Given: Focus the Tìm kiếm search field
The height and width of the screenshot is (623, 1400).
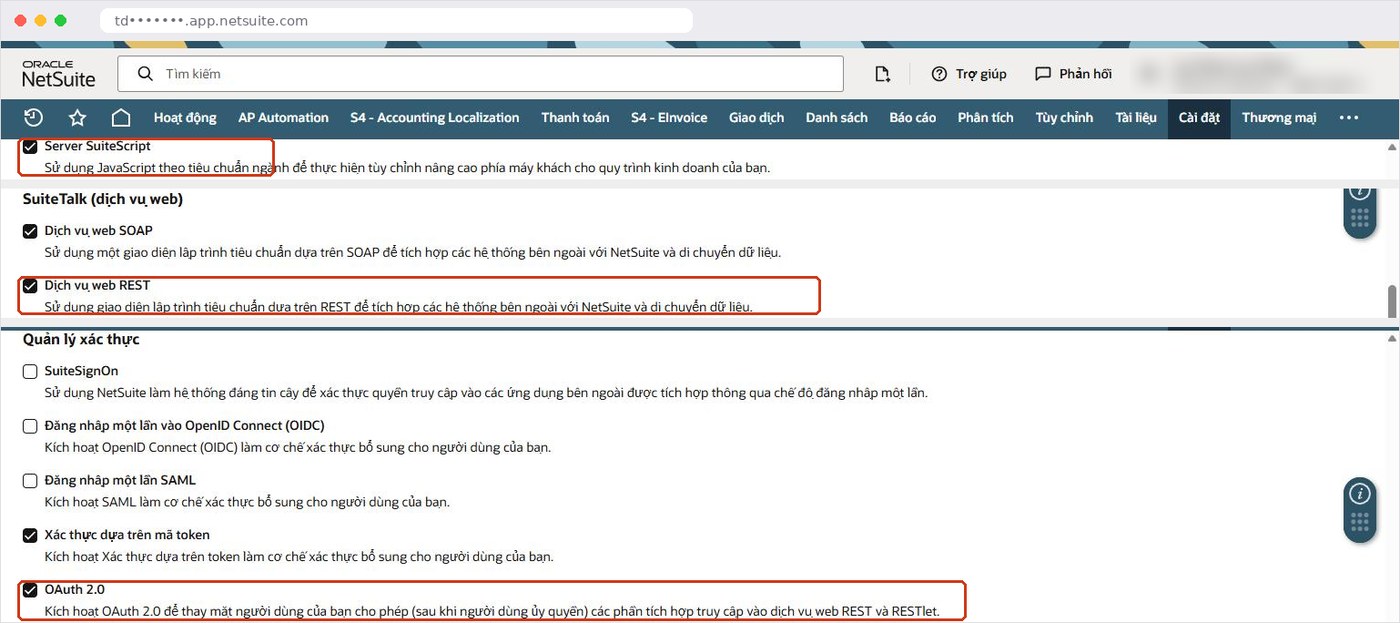Looking at the screenshot, I should pyautogui.click(x=480, y=74).
